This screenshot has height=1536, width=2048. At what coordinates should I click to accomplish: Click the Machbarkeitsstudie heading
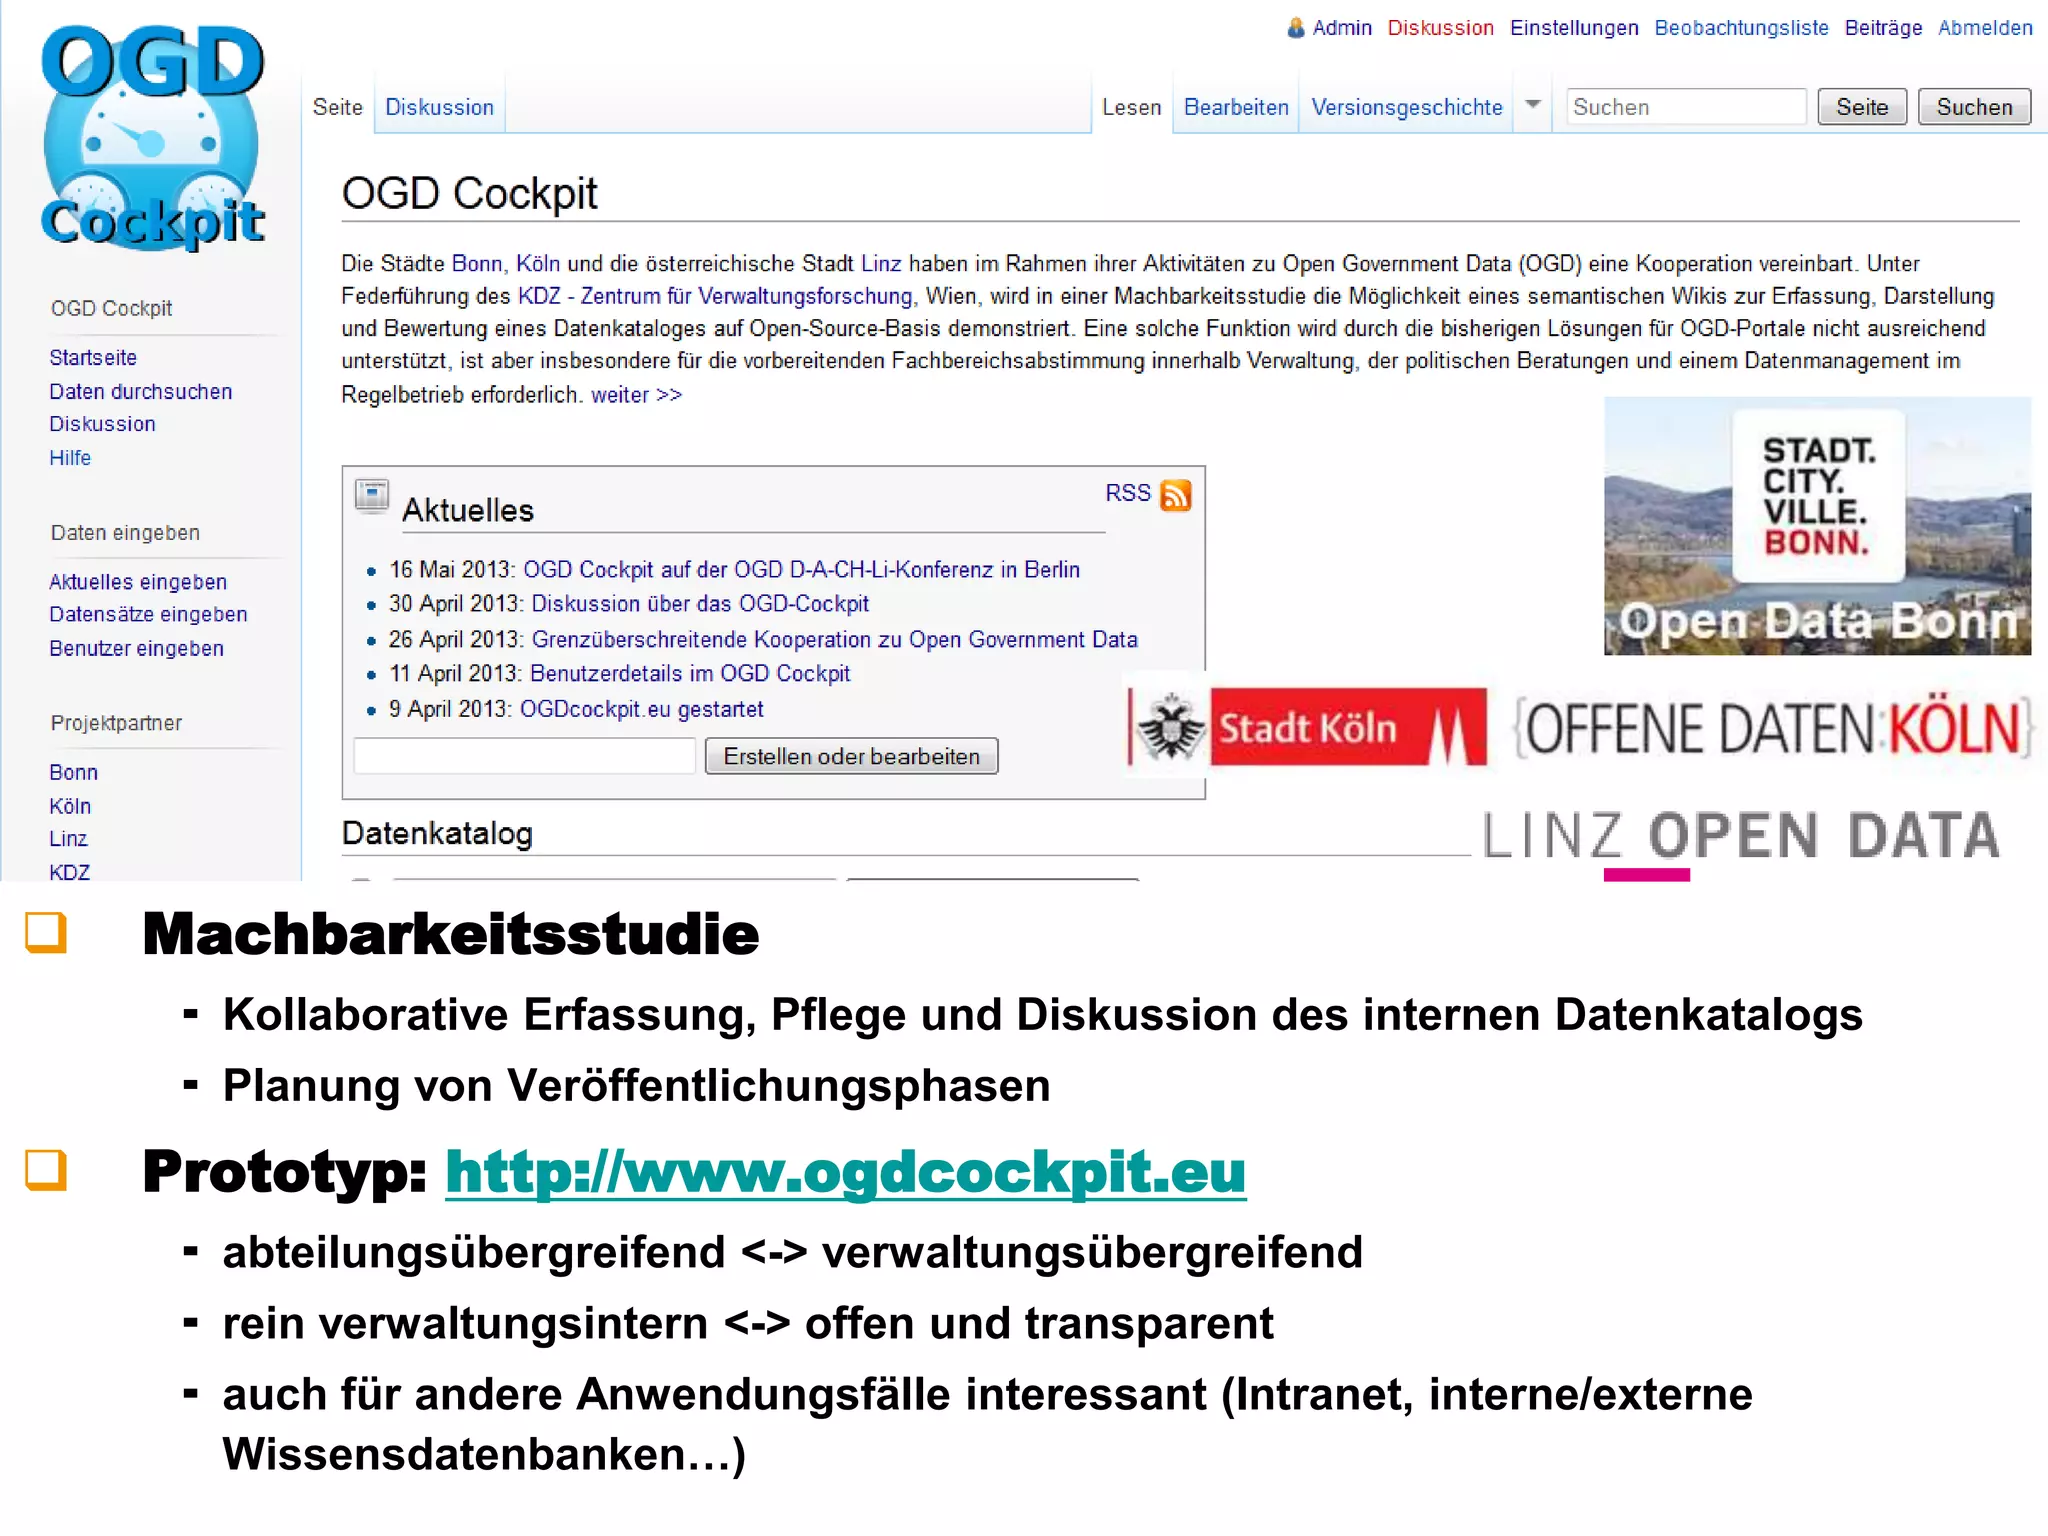pos(450,934)
